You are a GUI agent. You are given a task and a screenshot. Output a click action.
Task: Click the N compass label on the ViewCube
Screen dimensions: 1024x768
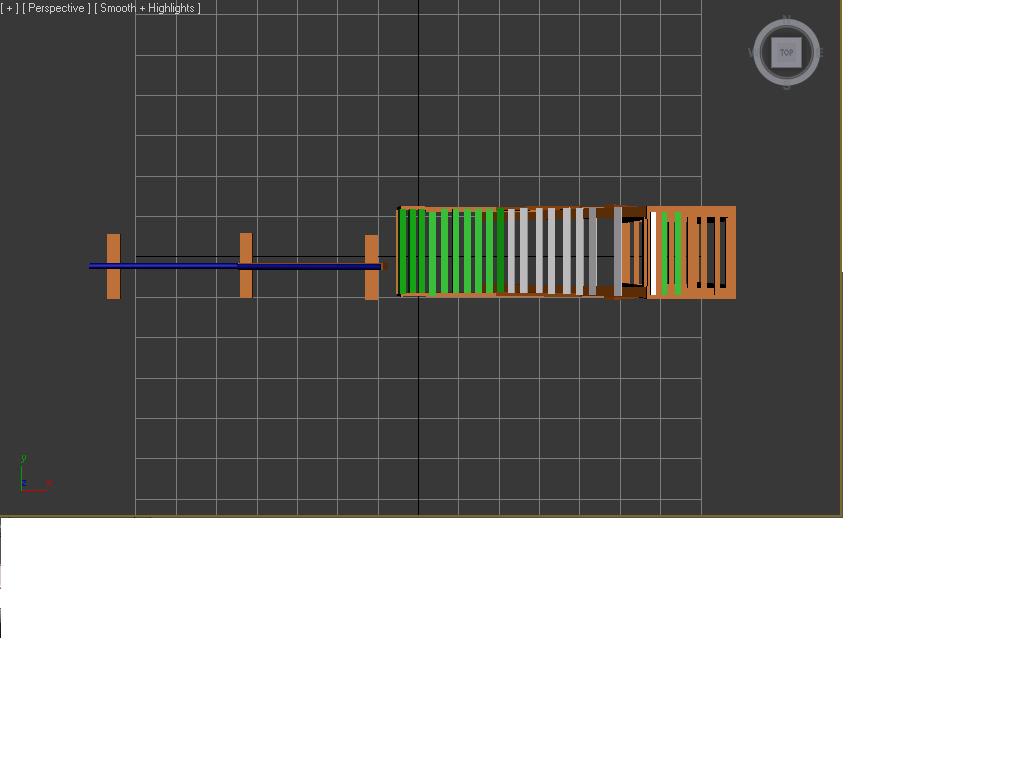click(786, 19)
